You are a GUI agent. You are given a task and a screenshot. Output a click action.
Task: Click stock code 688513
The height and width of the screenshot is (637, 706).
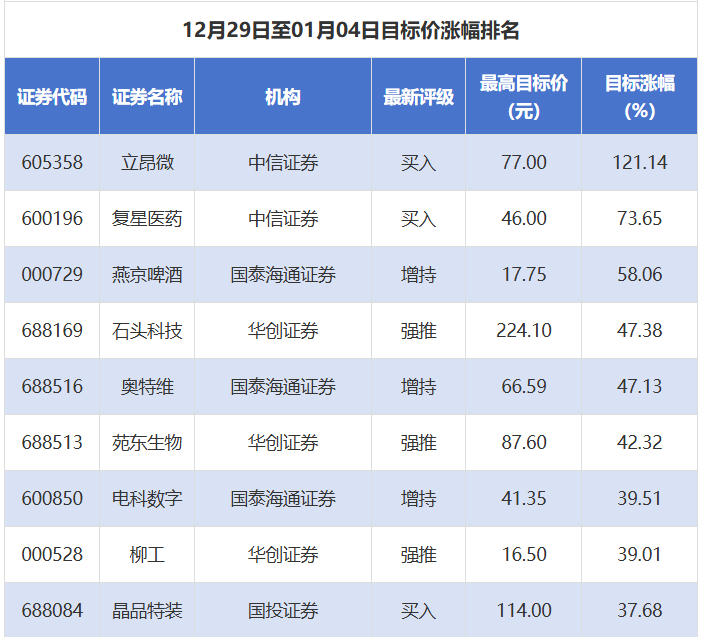click(x=52, y=442)
